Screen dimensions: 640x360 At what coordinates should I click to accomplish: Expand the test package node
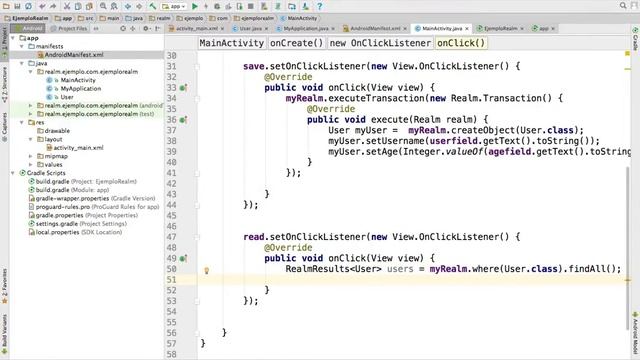(x=30, y=114)
